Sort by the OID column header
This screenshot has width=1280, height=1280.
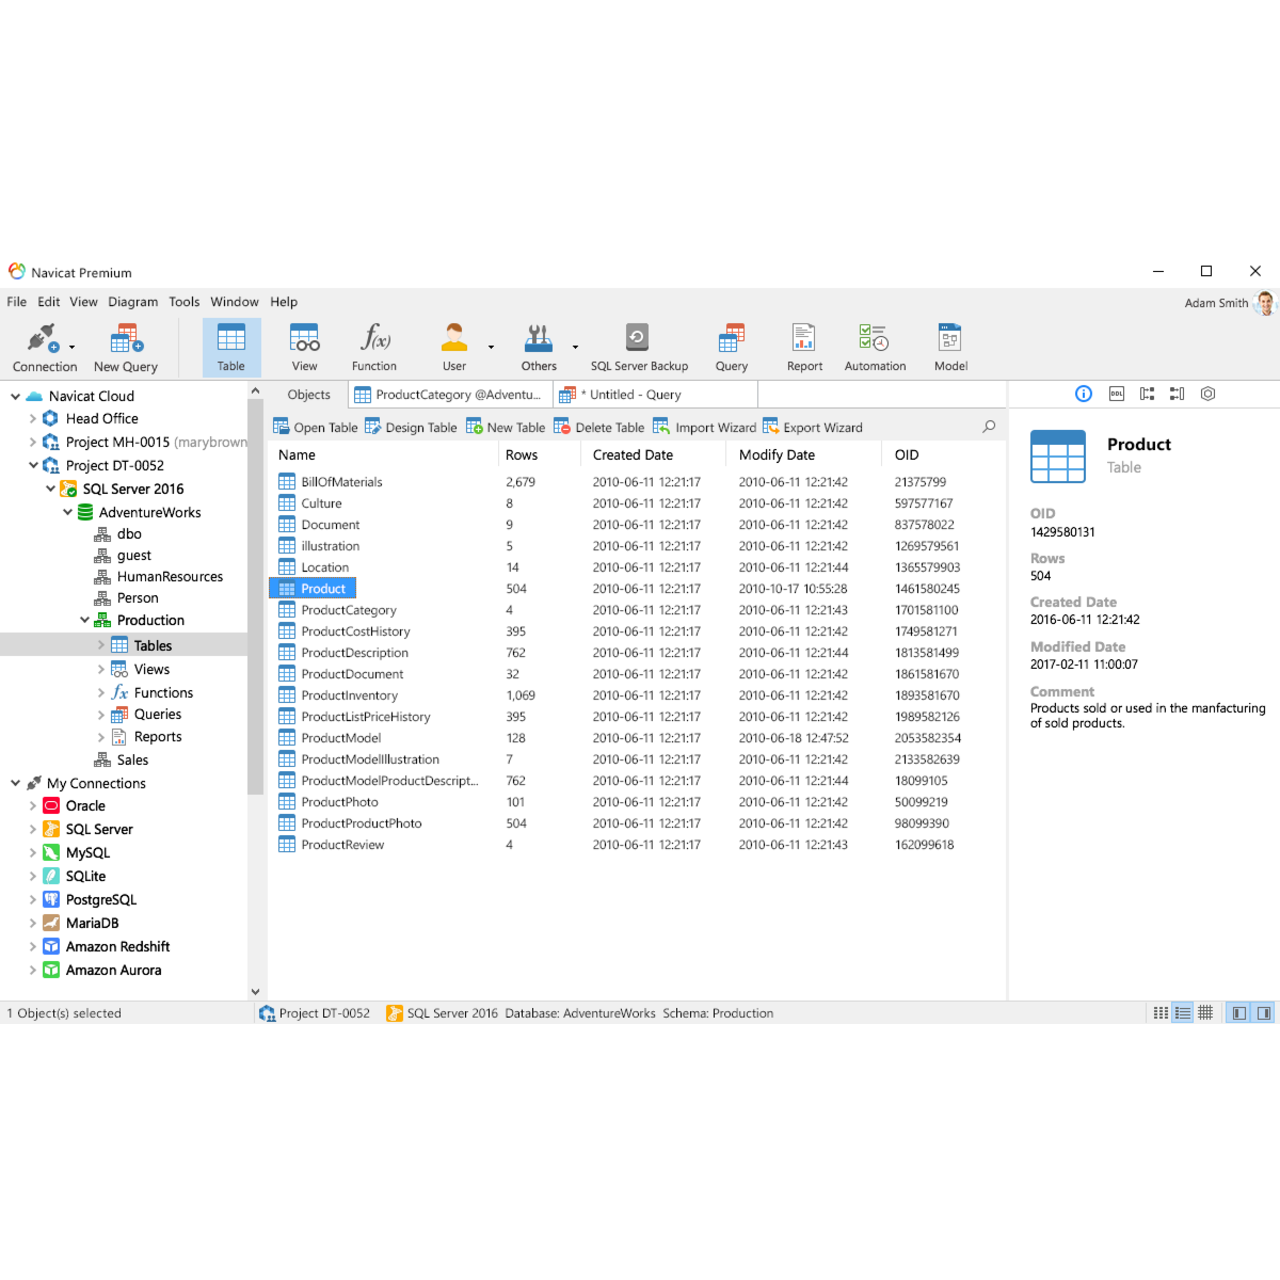pos(943,455)
